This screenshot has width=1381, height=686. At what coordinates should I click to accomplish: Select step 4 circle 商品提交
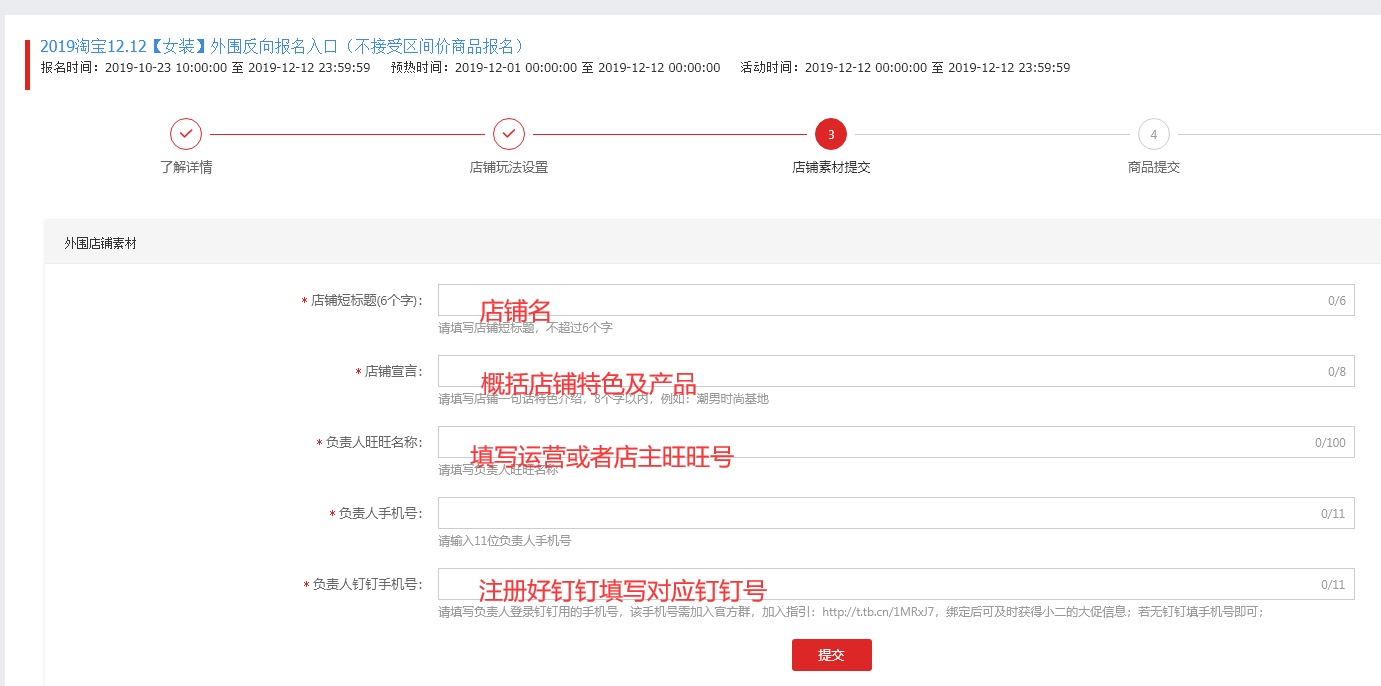(1154, 133)
